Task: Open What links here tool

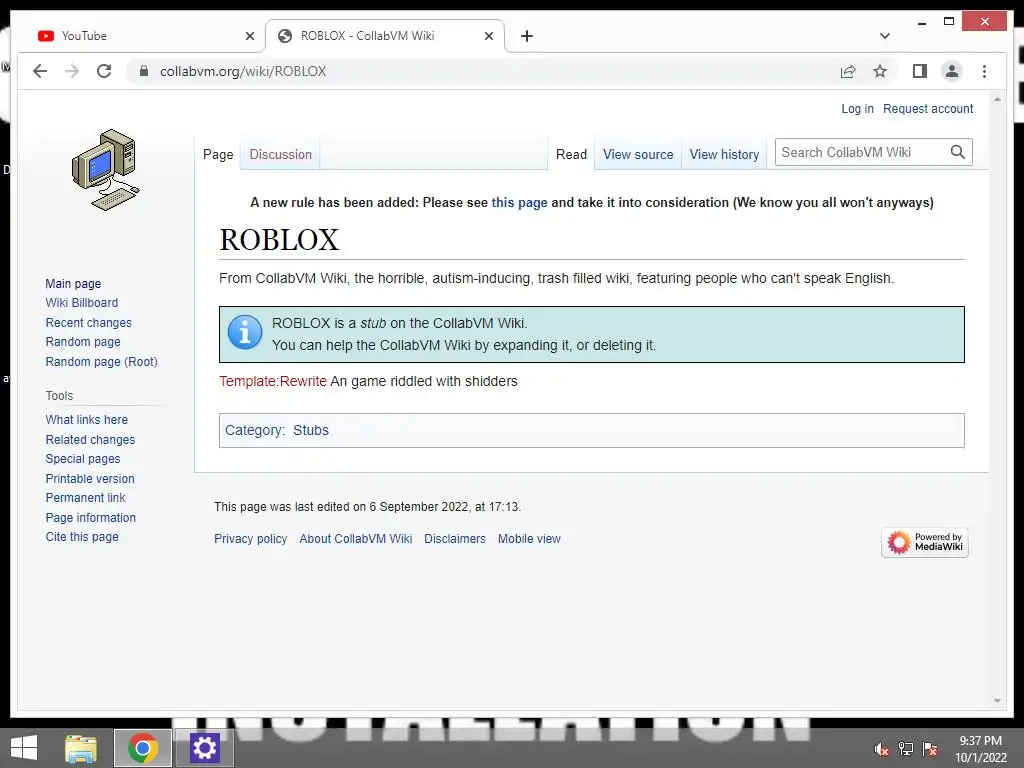Action: click(x=86, y=420)
